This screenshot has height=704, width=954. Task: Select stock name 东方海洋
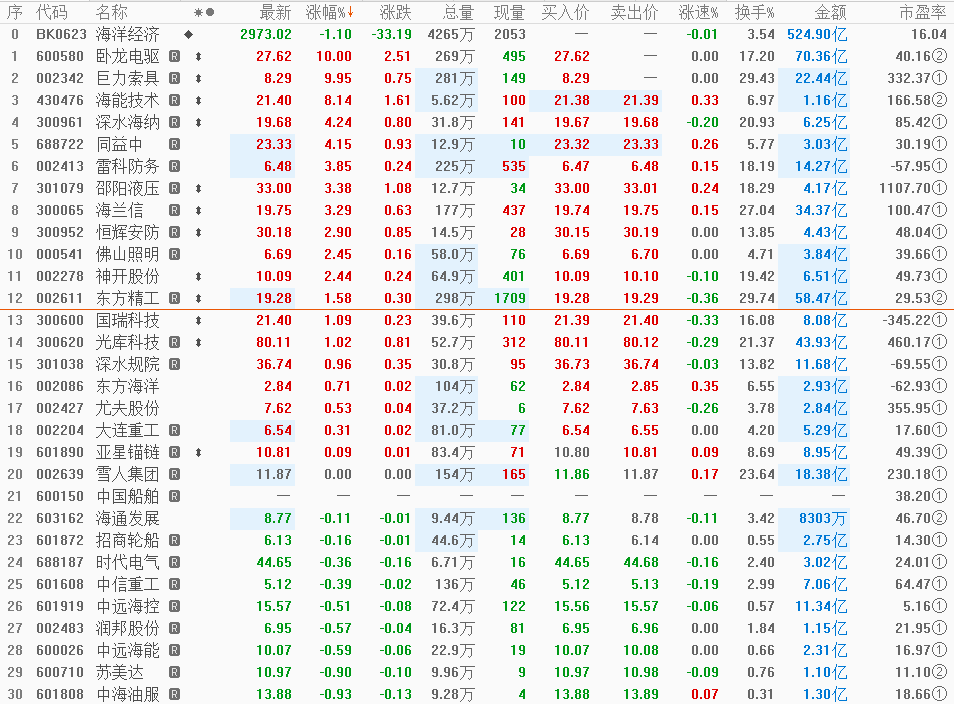tap(127, 386)
